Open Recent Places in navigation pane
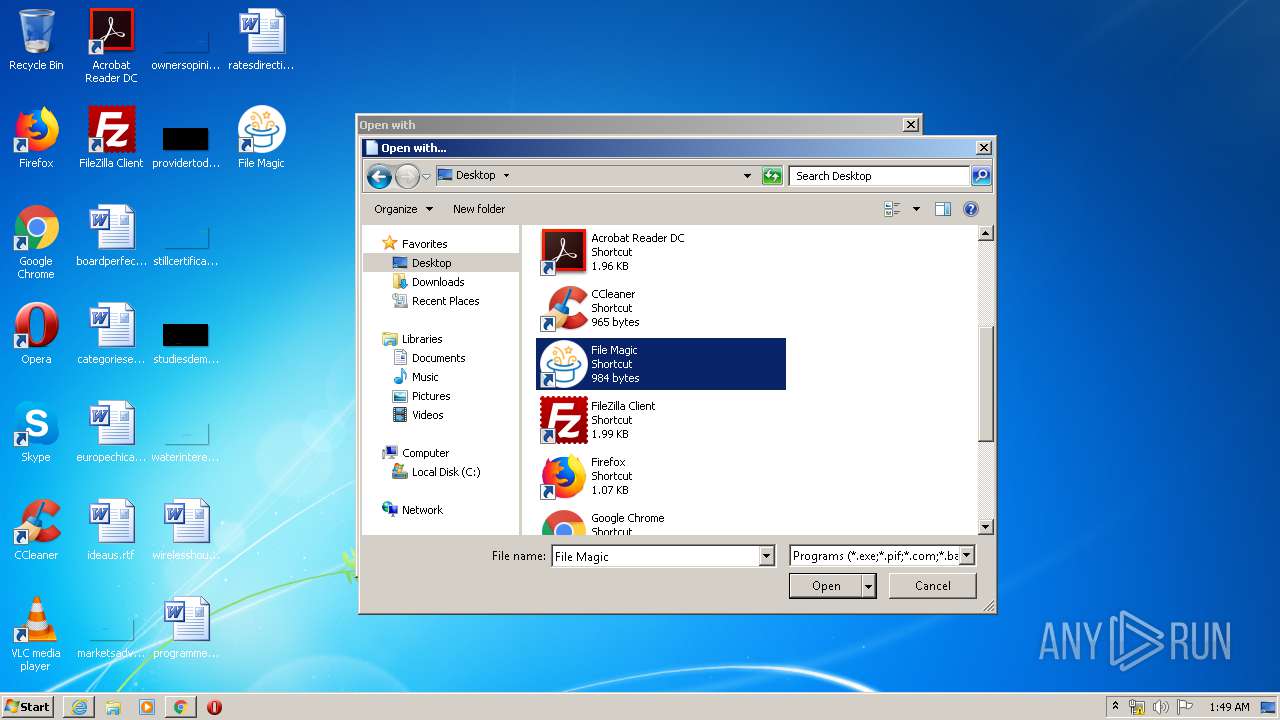The width and height of the screenshot is (1280, 720). (x=445, y=301)
